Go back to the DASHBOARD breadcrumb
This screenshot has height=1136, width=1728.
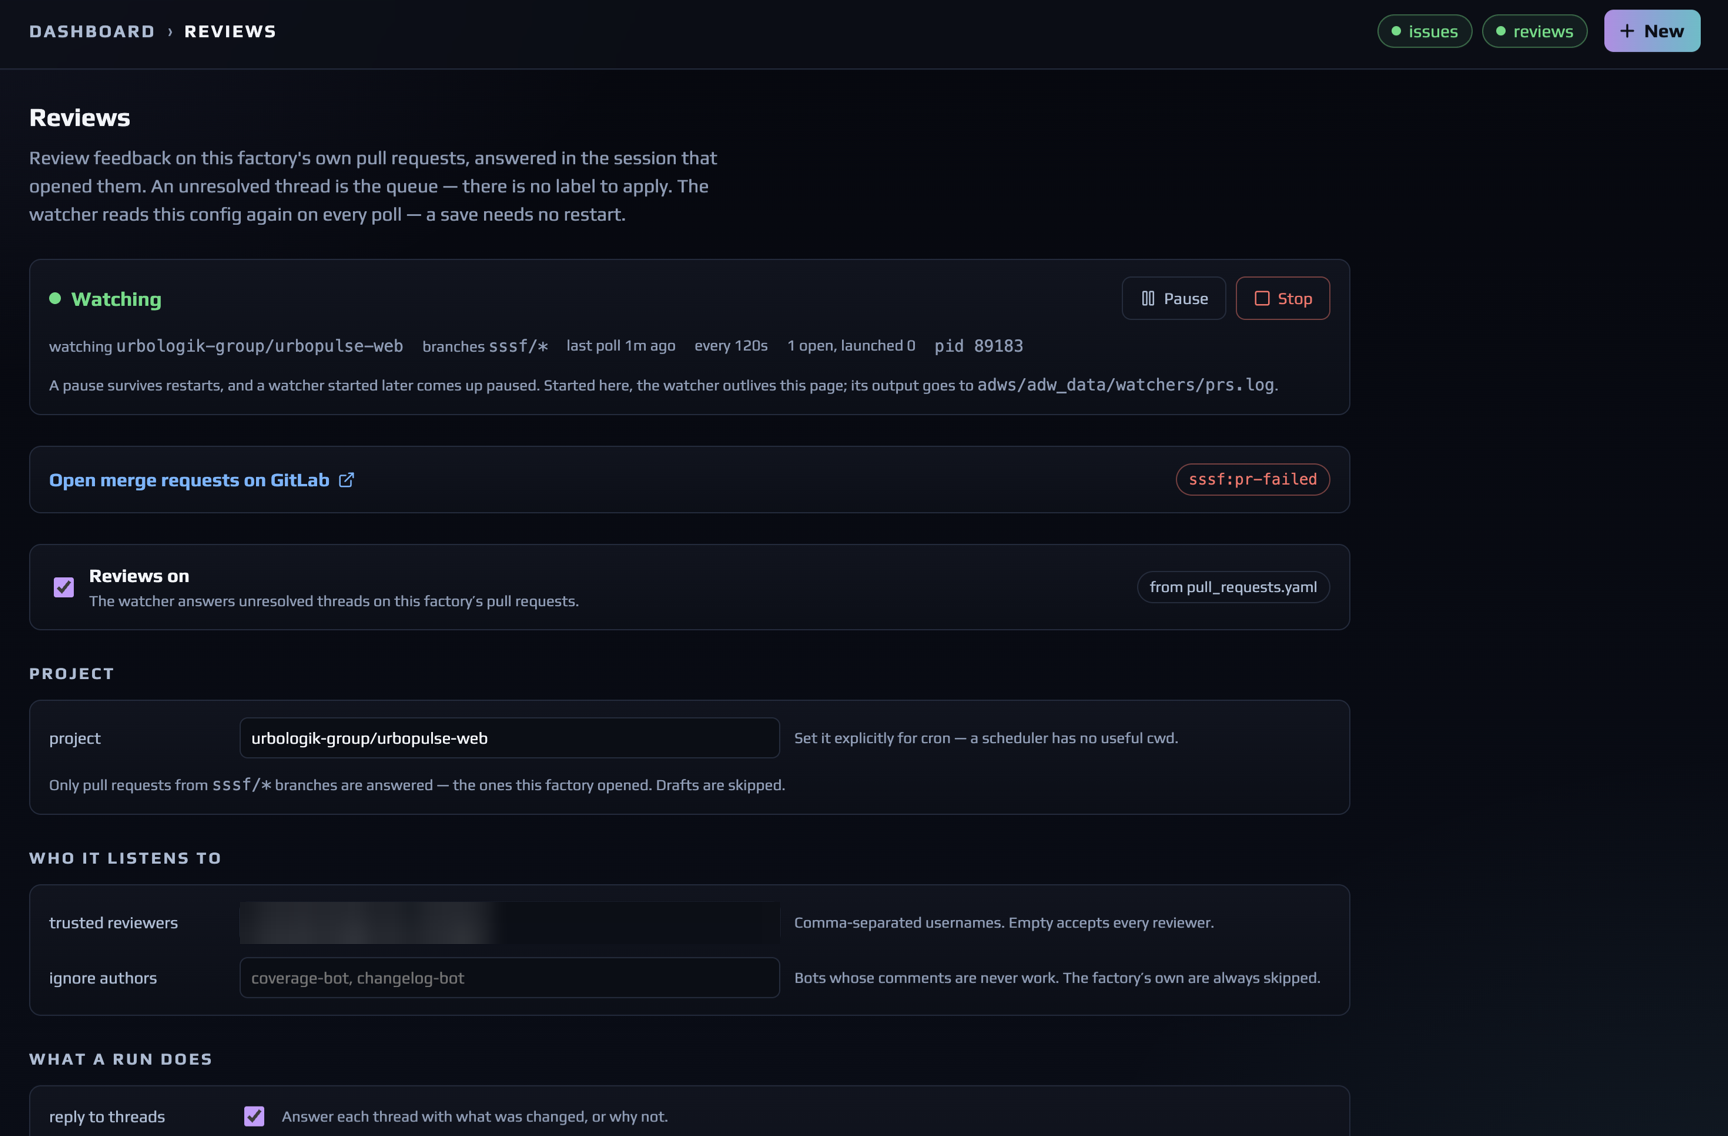pyautogui.click(x=92, y=31)
